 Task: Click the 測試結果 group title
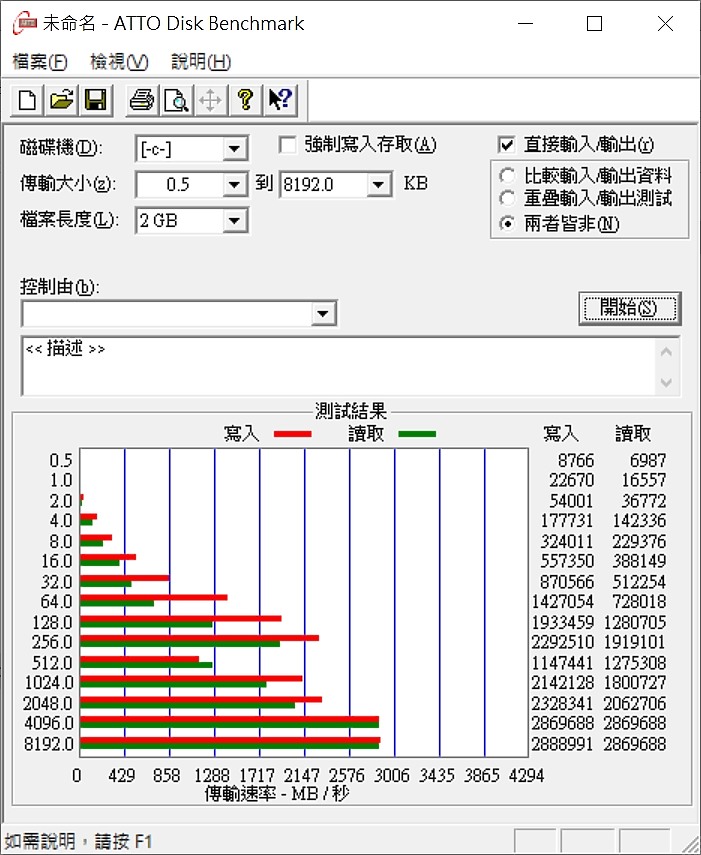[351, 411]
